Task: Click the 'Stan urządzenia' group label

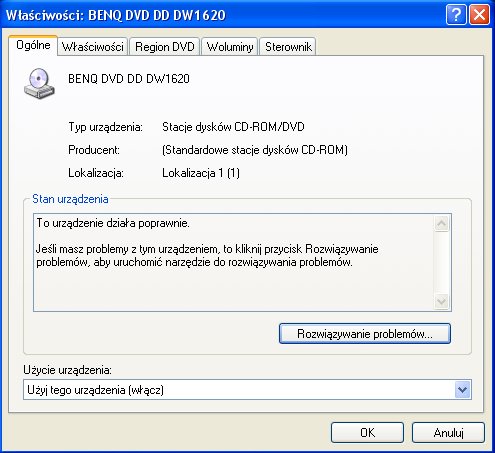Action: point(70,199)
